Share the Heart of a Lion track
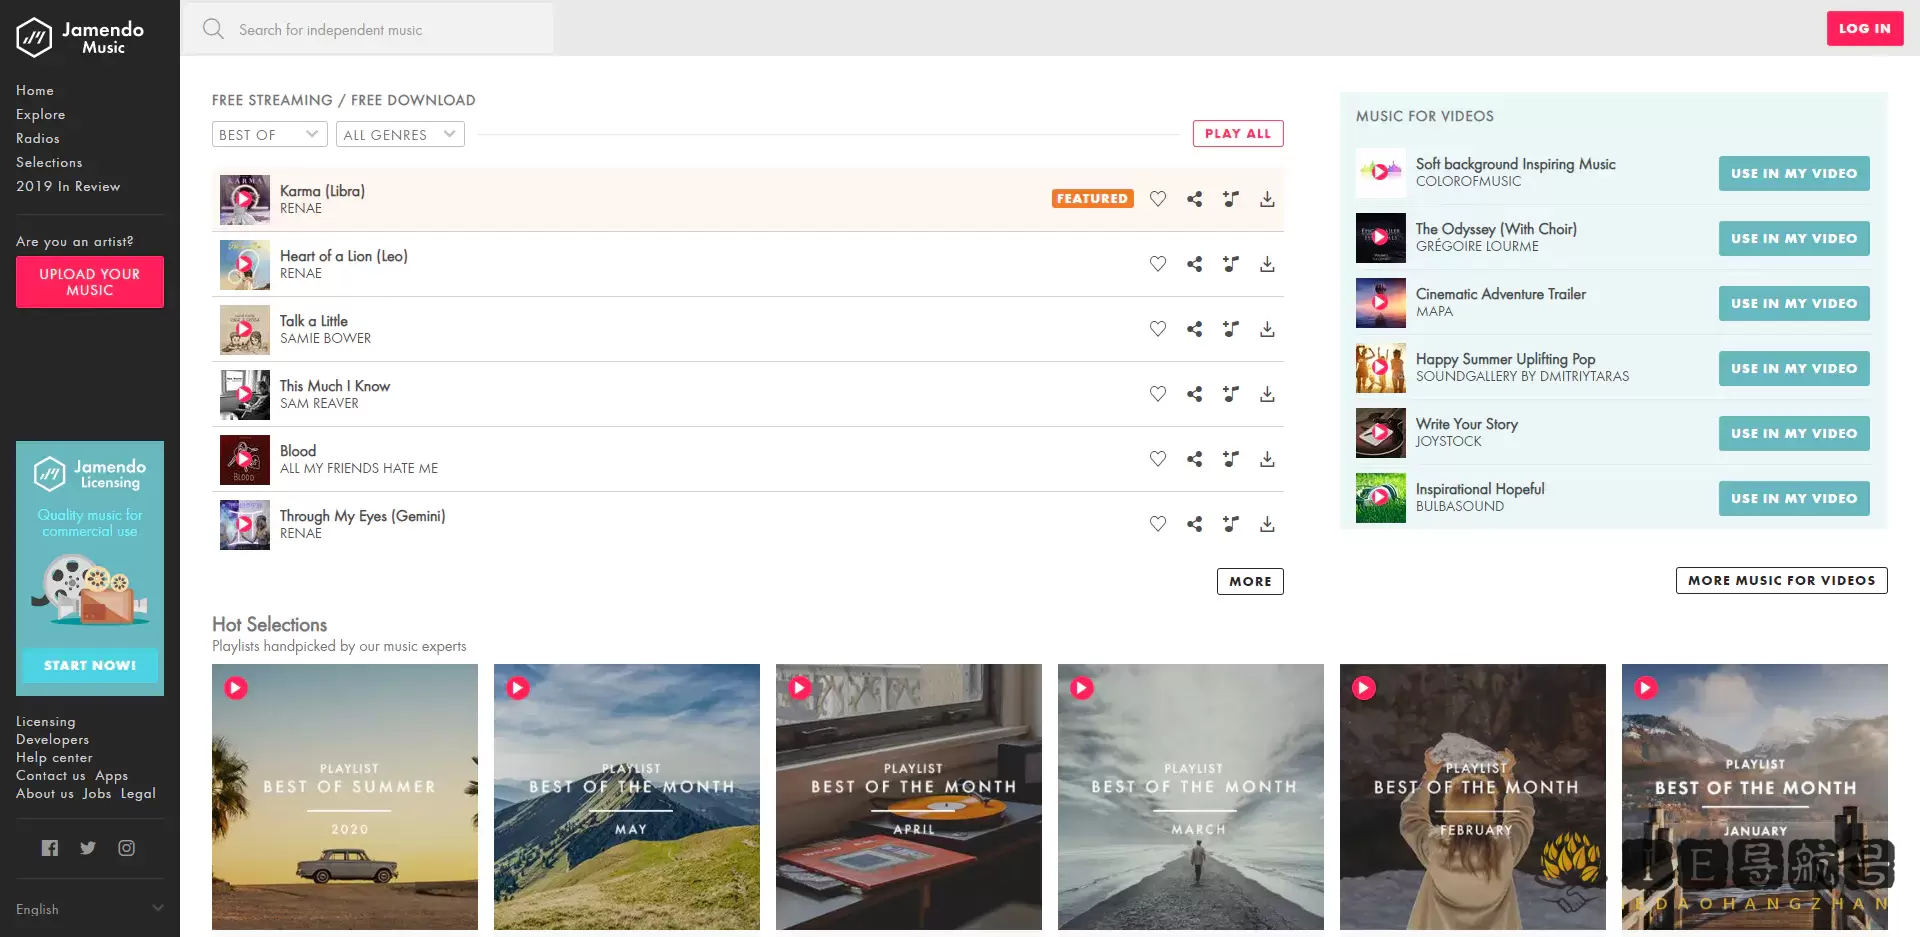The image size is (1920, 937). [x=1194, y=264]
